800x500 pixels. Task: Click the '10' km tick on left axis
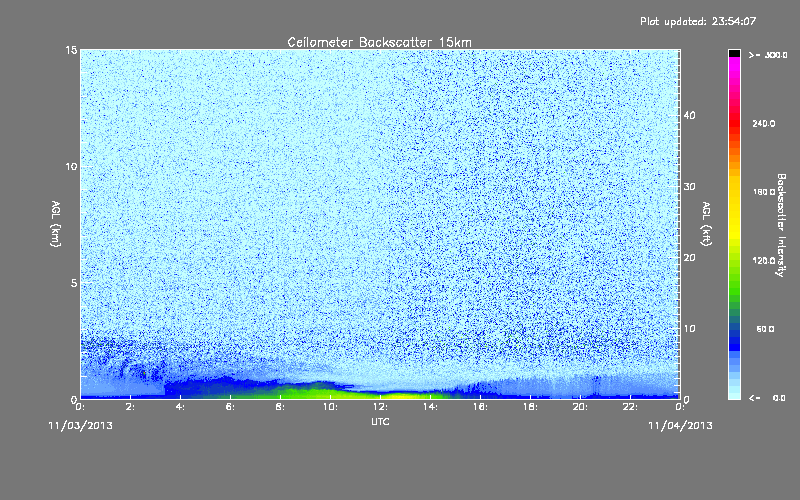pos(71,166)
